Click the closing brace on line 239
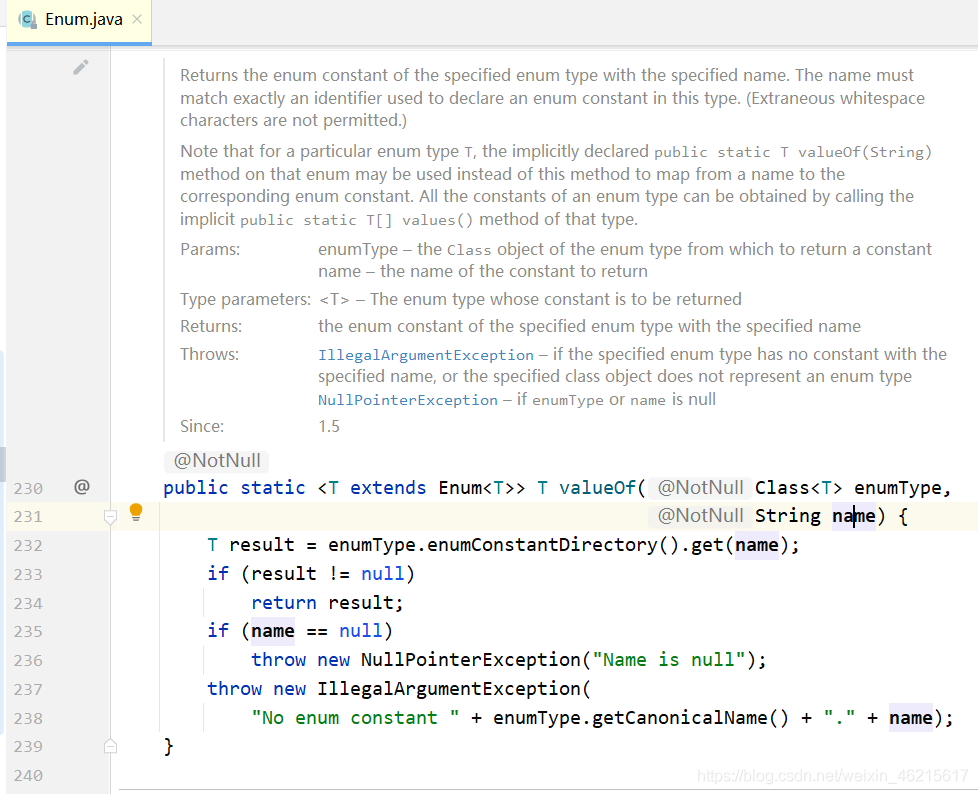This screenshot has height=794, width=978. coord(168,746)
